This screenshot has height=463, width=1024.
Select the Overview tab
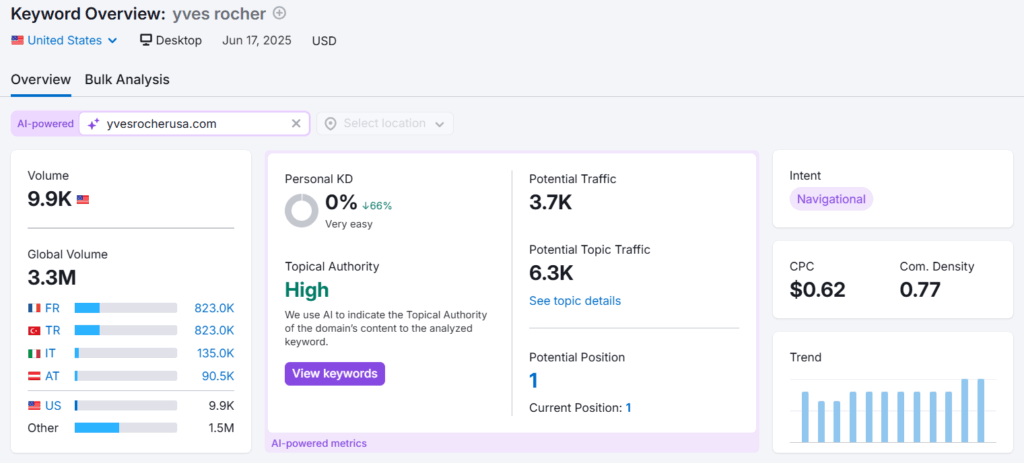click(41, 80)
